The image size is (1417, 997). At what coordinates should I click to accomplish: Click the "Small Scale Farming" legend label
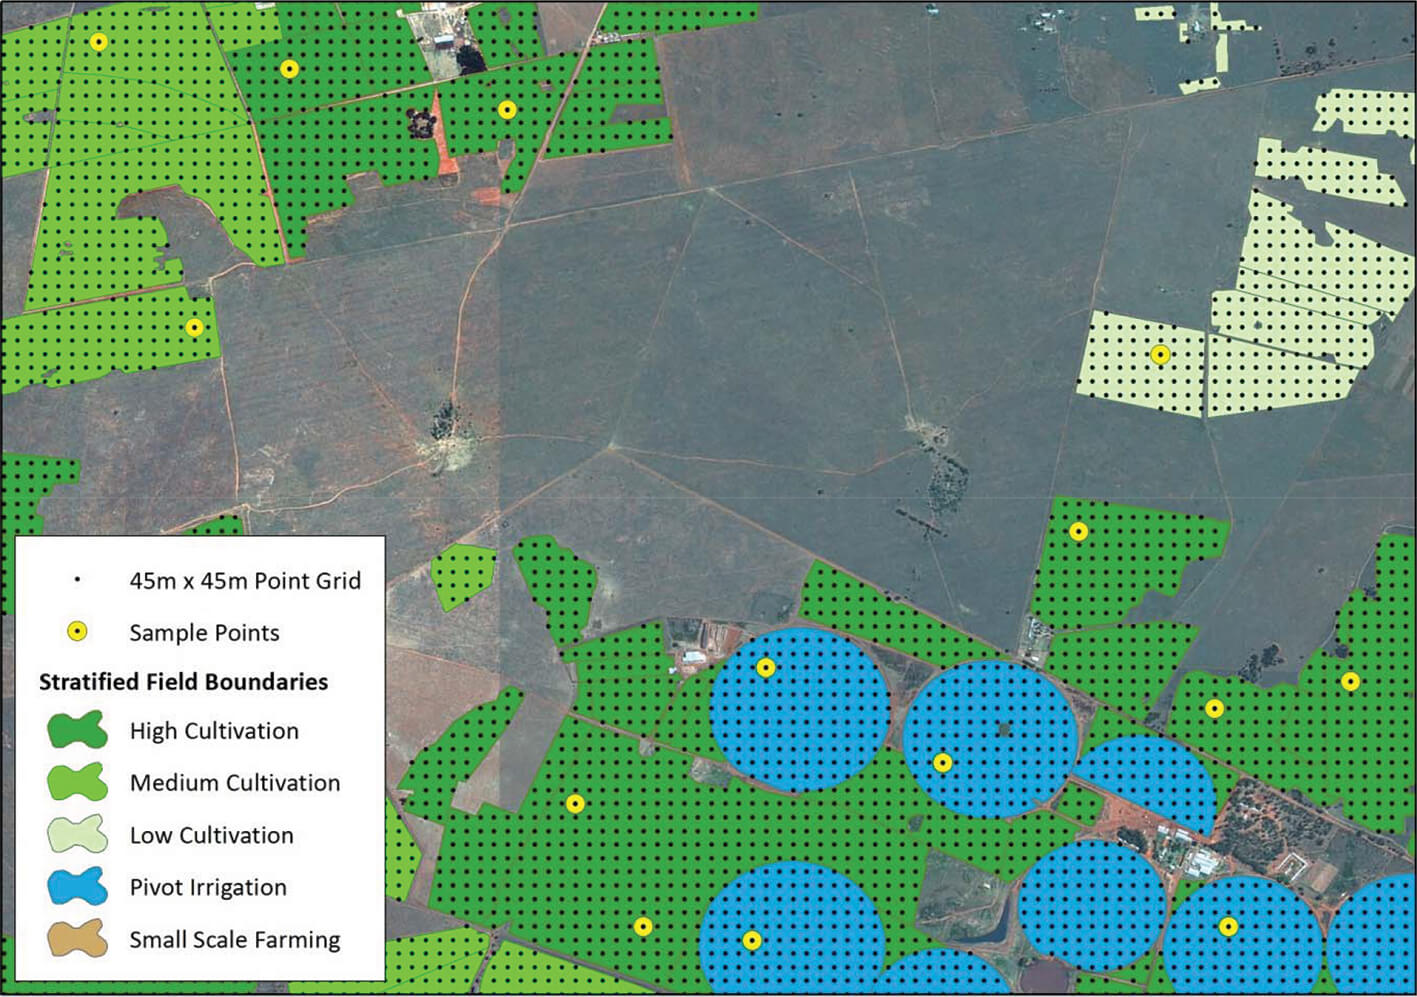point(235,939)
